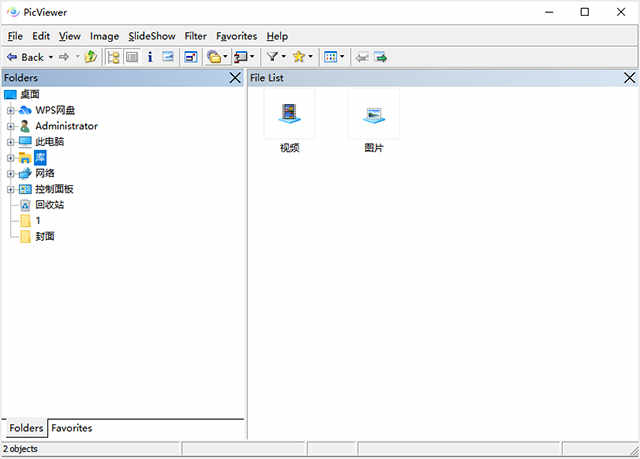This screenshot has width=640, height=459.
Task: Open the Edit menu
Action: [41, 36]
